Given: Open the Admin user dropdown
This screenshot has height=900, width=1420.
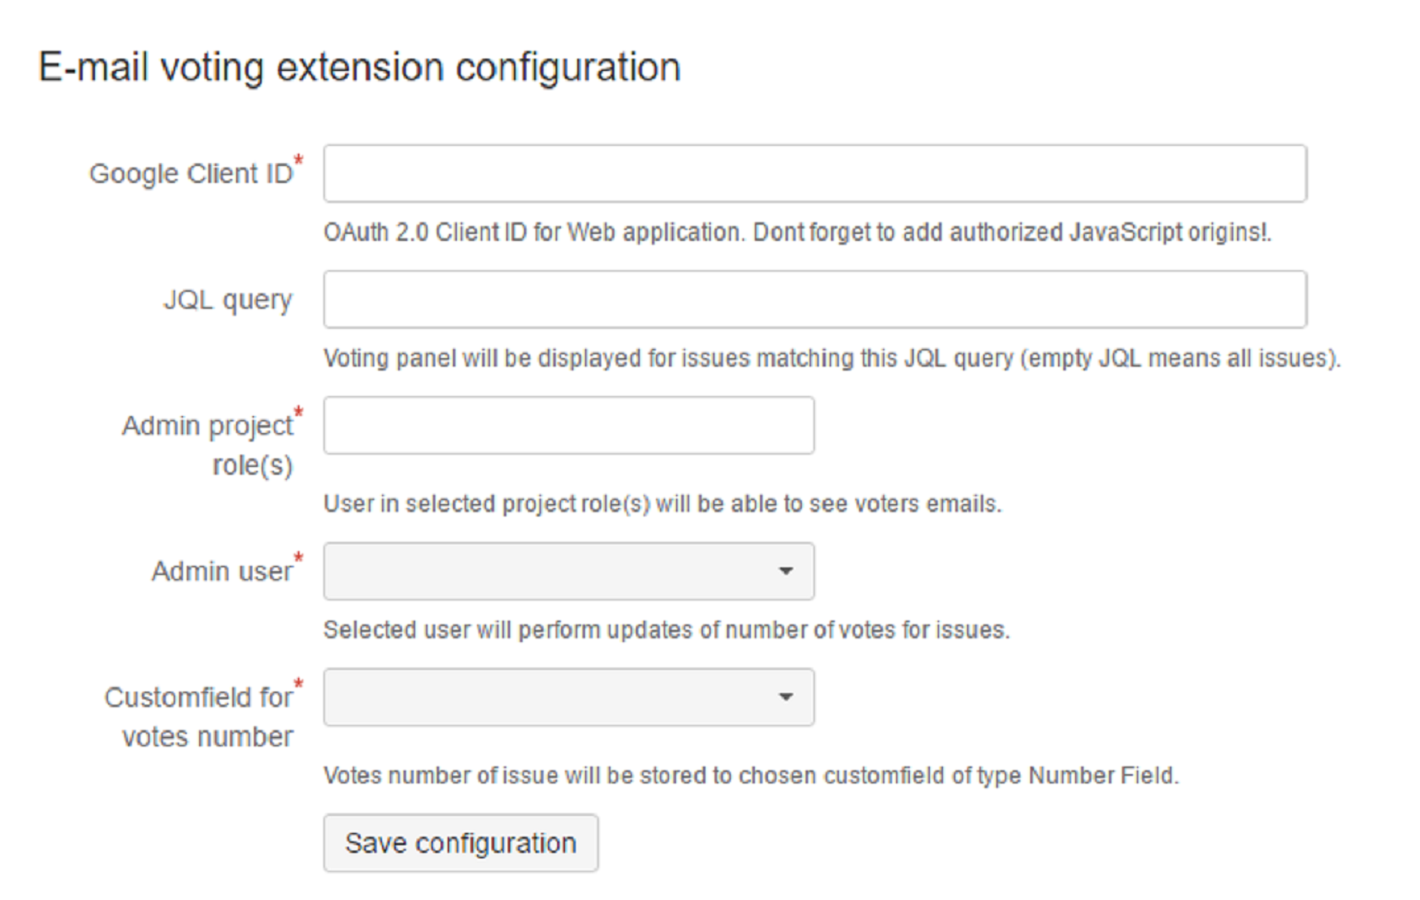Looking at the screenshot, I should click(x=568, y=571).
